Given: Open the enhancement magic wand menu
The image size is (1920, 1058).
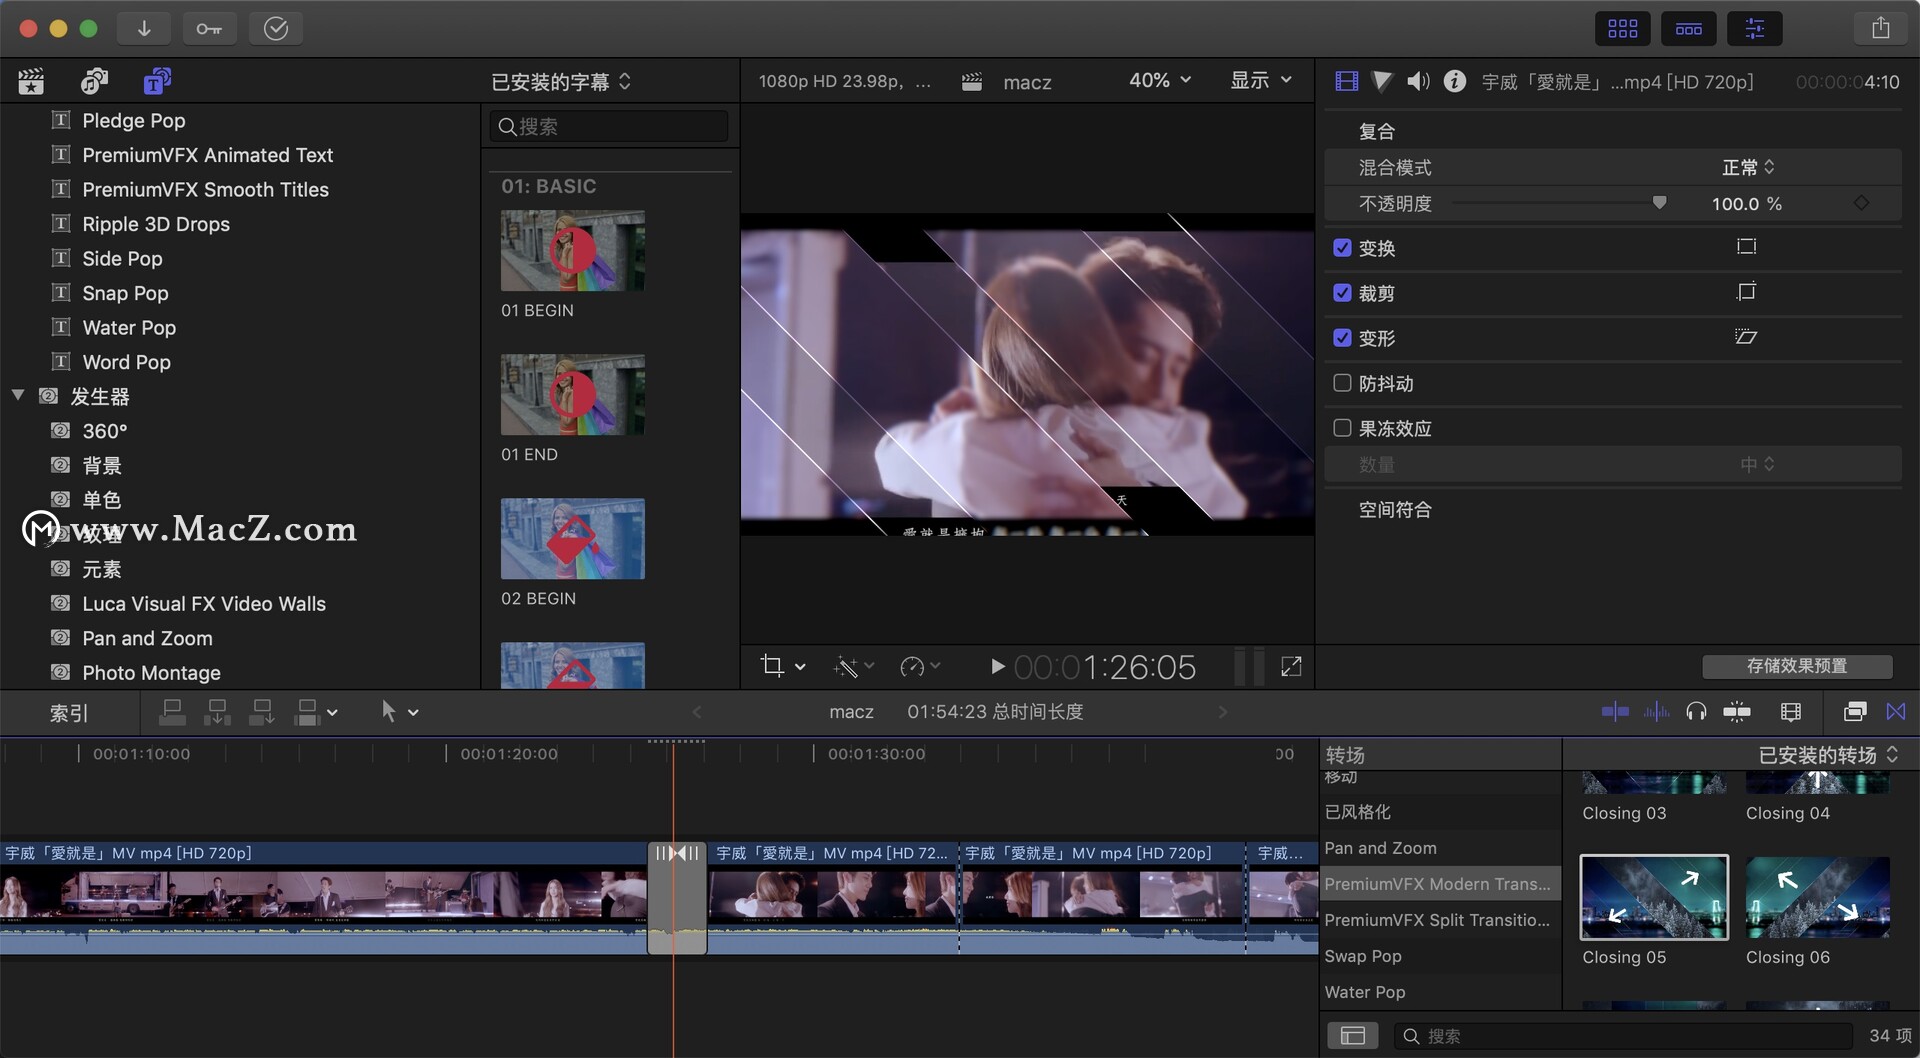Looking at the screenshot, I should (854, 666).
